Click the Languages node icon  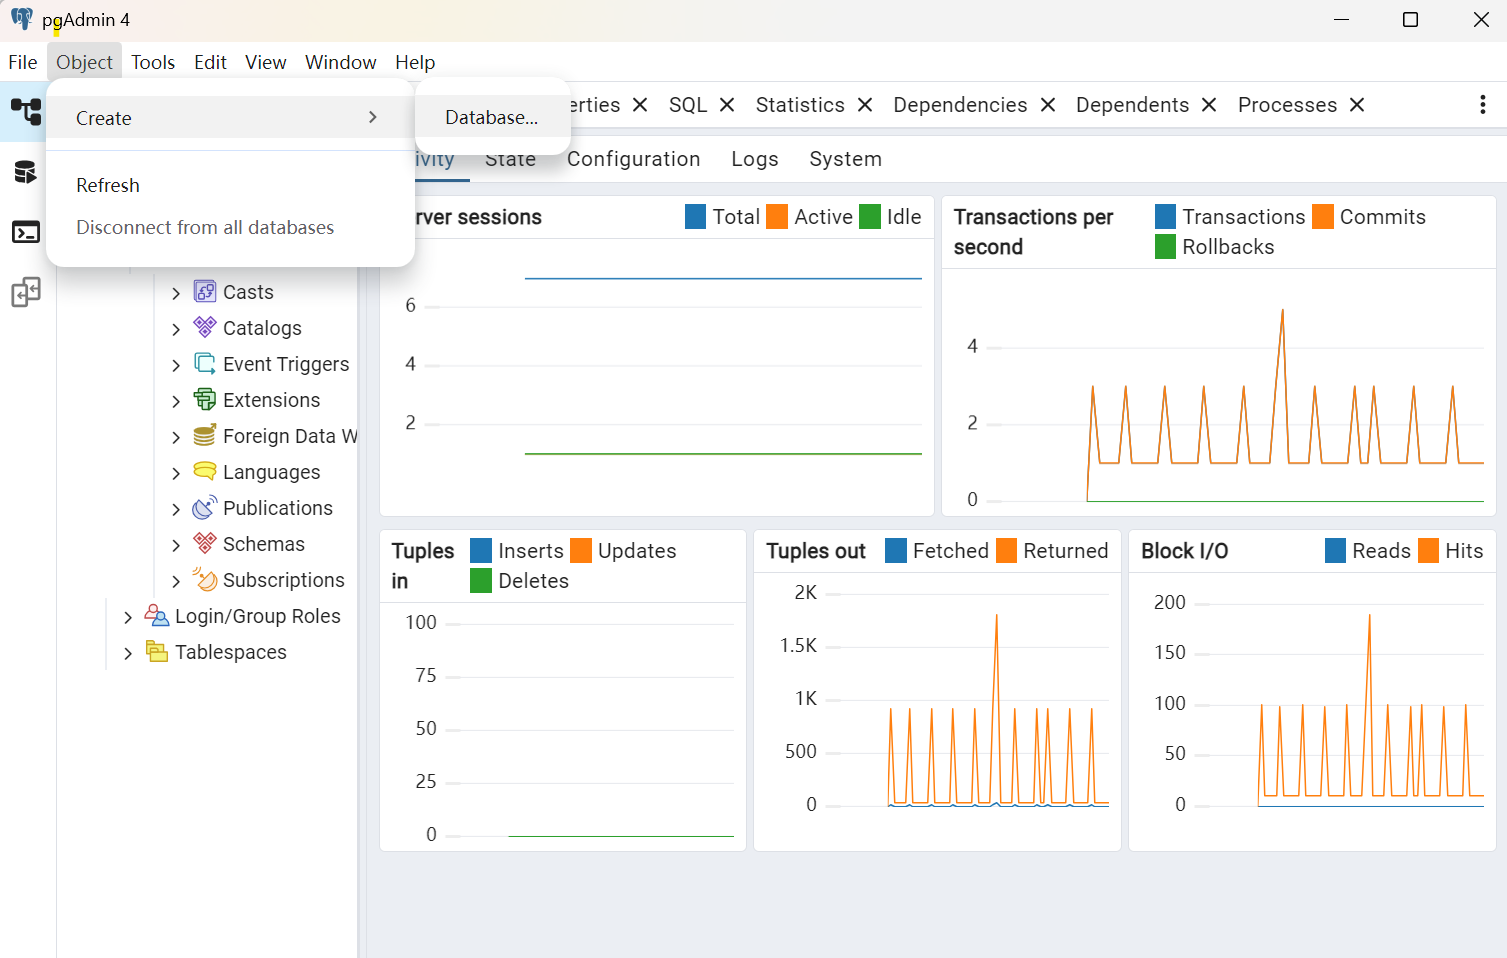coord(205,471)
